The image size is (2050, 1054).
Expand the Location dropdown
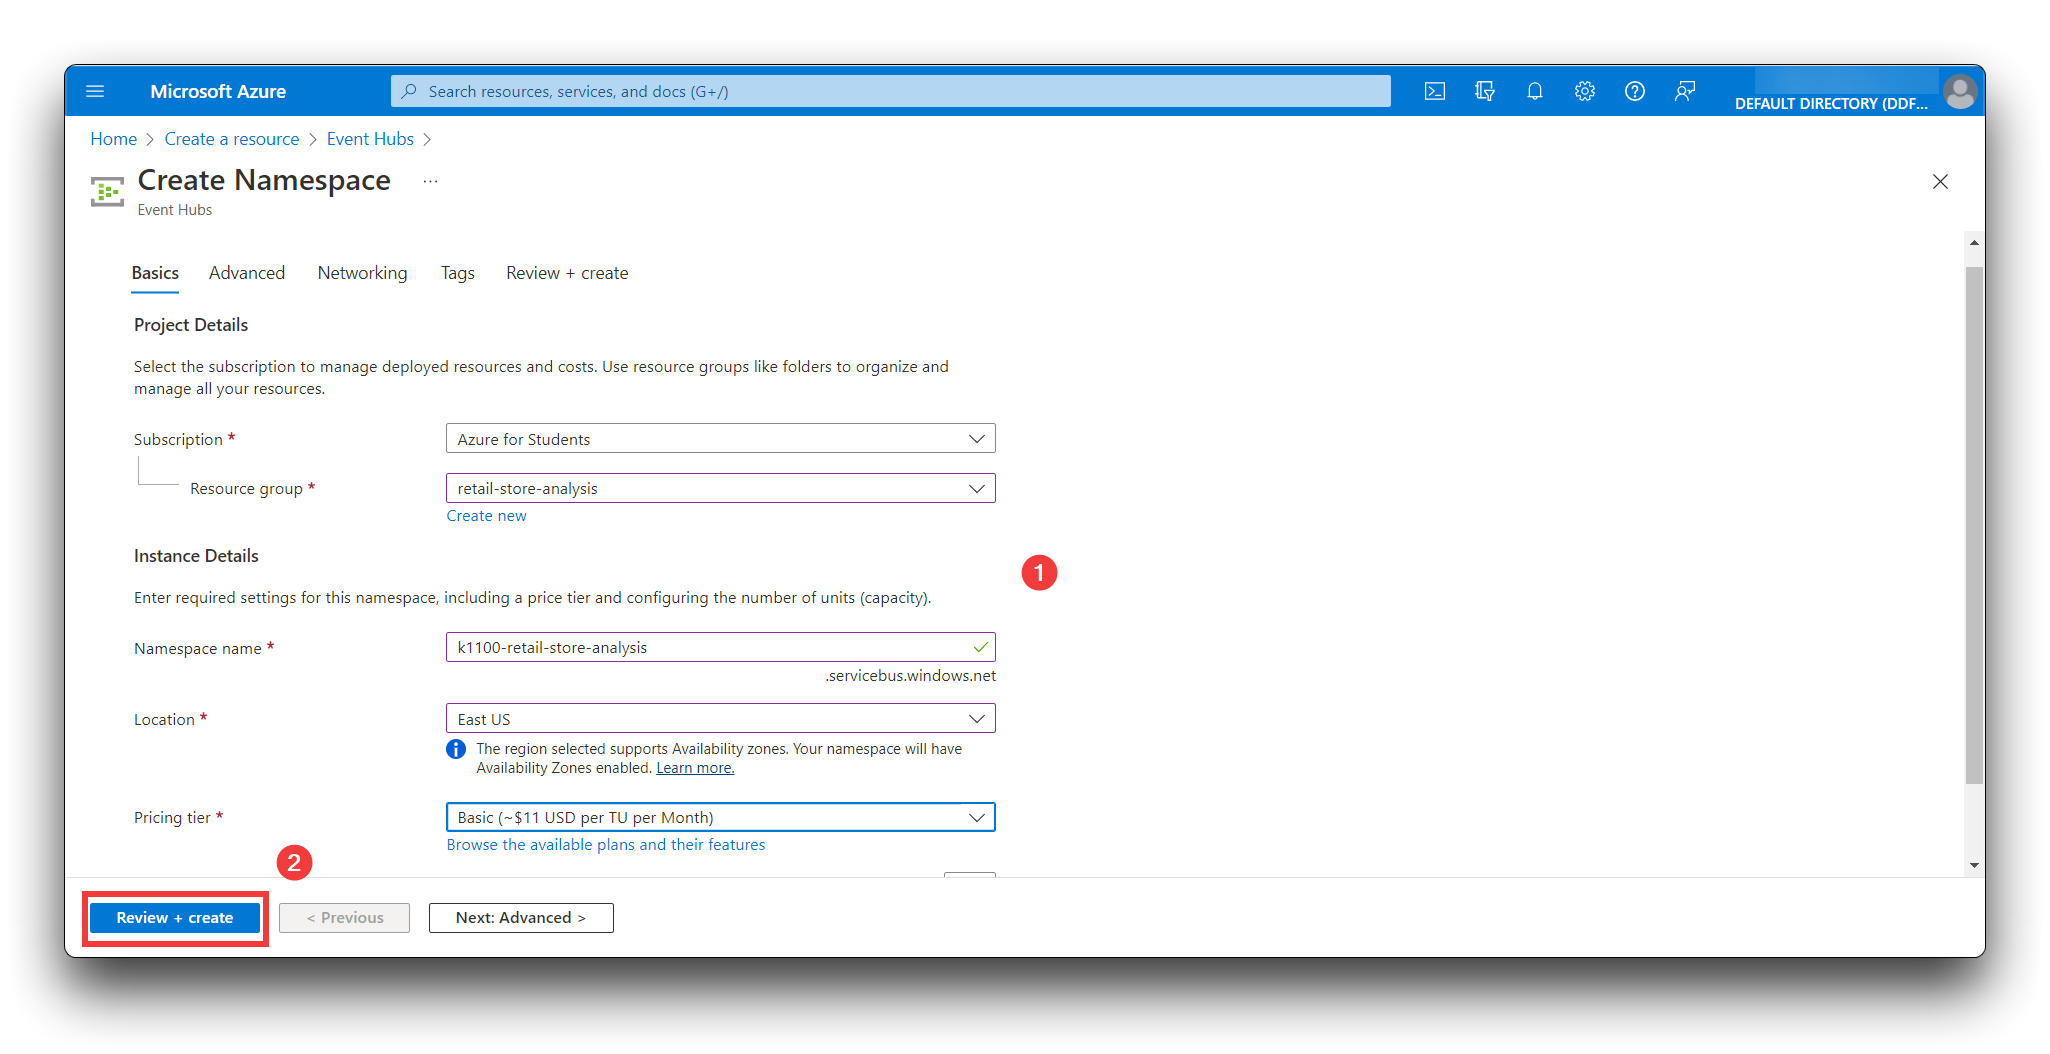click(721, 719)
